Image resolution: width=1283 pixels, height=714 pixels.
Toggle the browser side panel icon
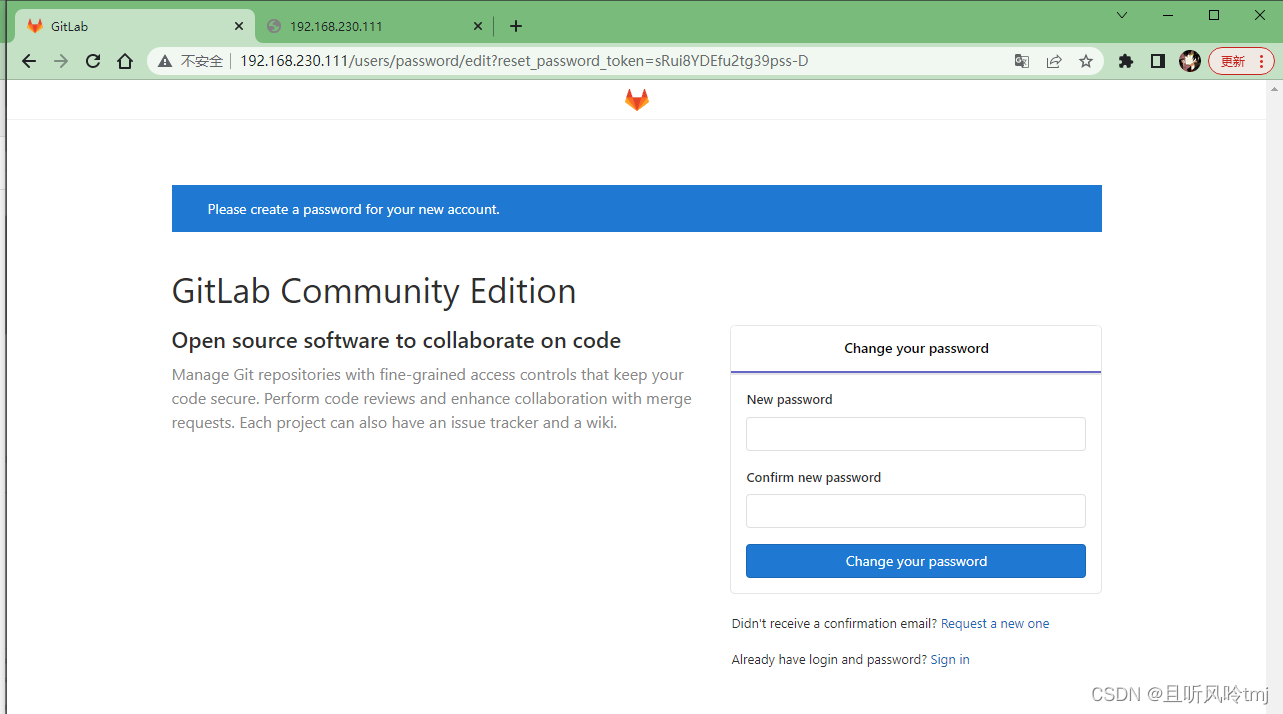[1158, 61]
